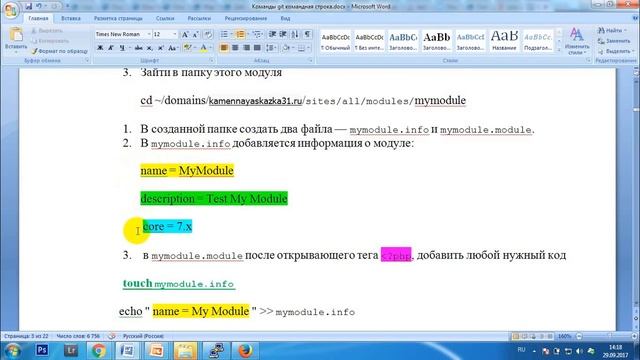
Task: Open the Вставка ribbon tab
Action: click(x=71, y=18)
